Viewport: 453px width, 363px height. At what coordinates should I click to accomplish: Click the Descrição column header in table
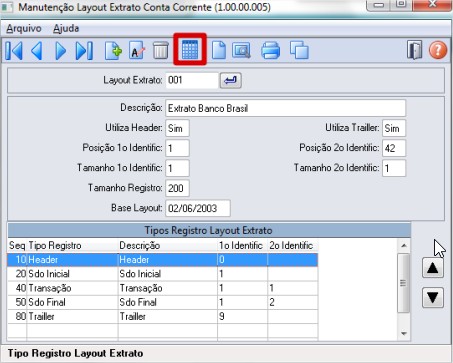[x=168, y=246]
